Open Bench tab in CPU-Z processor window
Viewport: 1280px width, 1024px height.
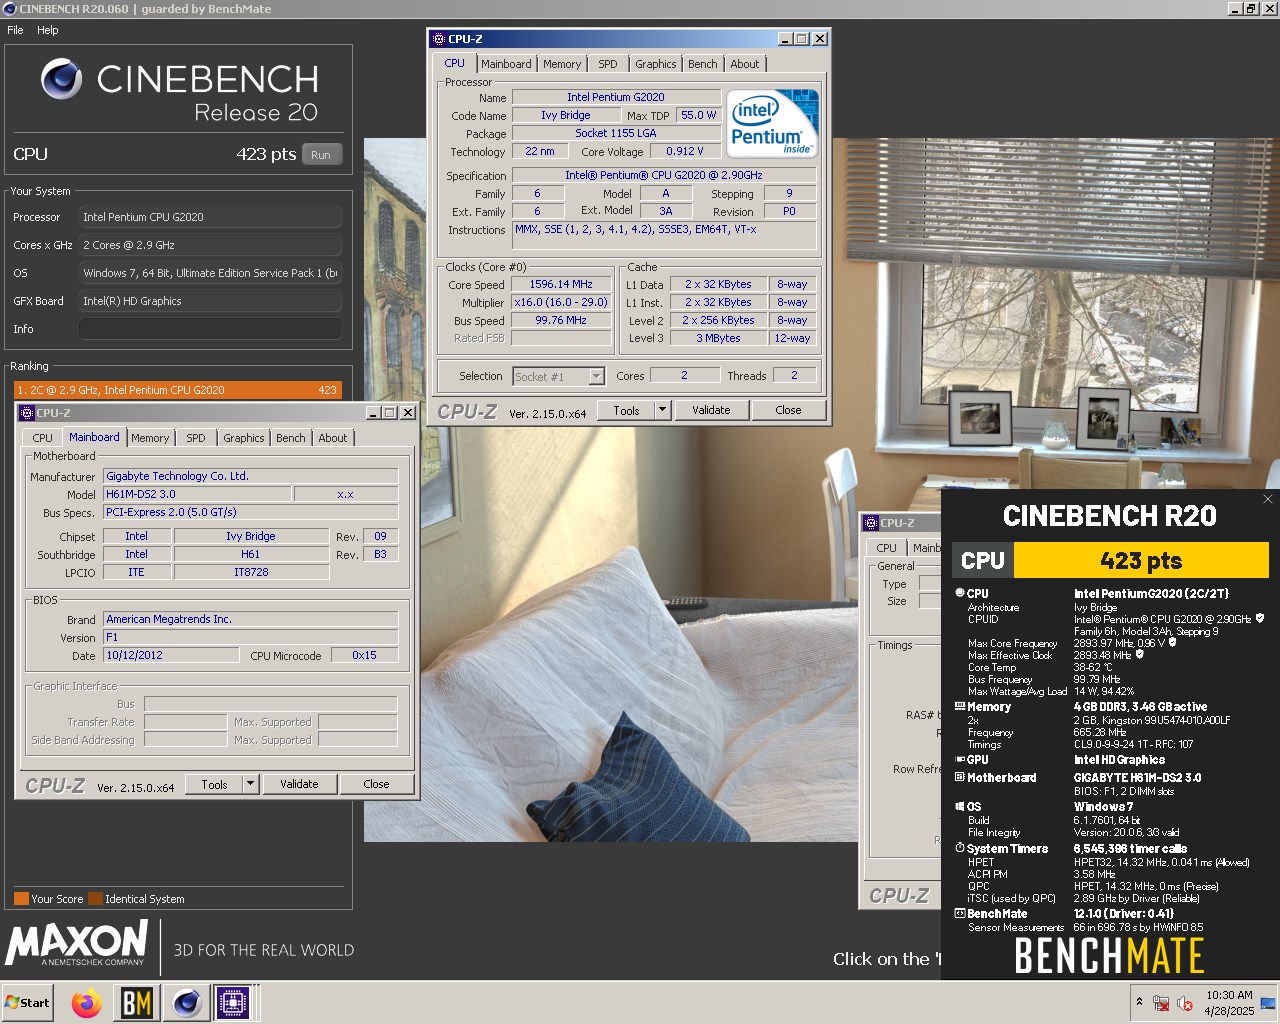coord(703,64)
